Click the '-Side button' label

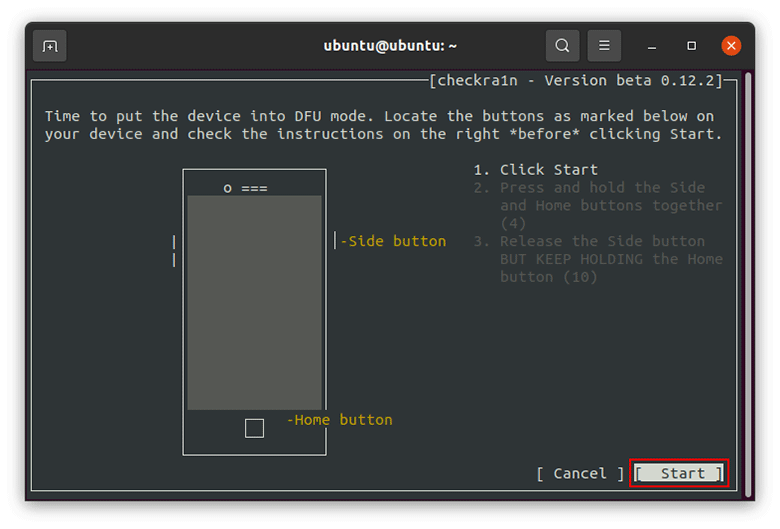pyautogui.click(x=393, y=241)
